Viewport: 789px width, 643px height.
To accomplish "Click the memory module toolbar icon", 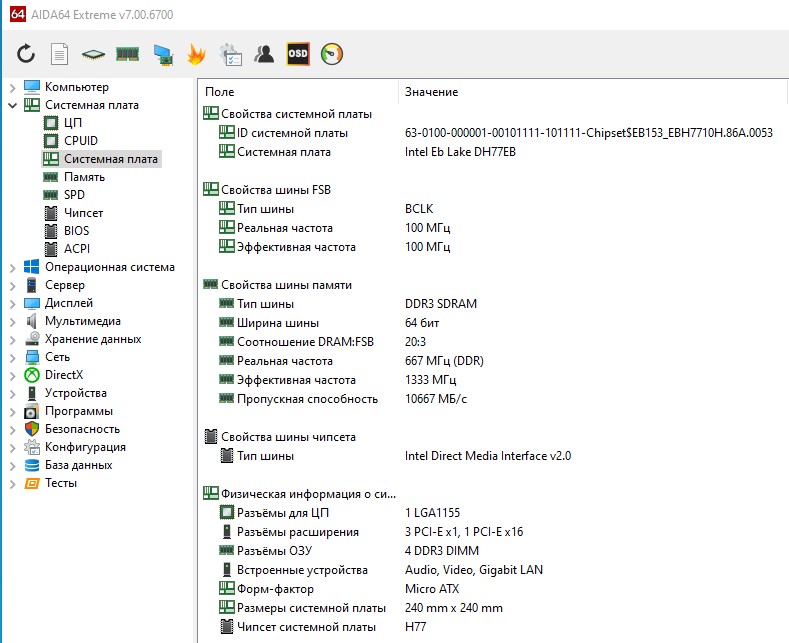I will (127, 54).
